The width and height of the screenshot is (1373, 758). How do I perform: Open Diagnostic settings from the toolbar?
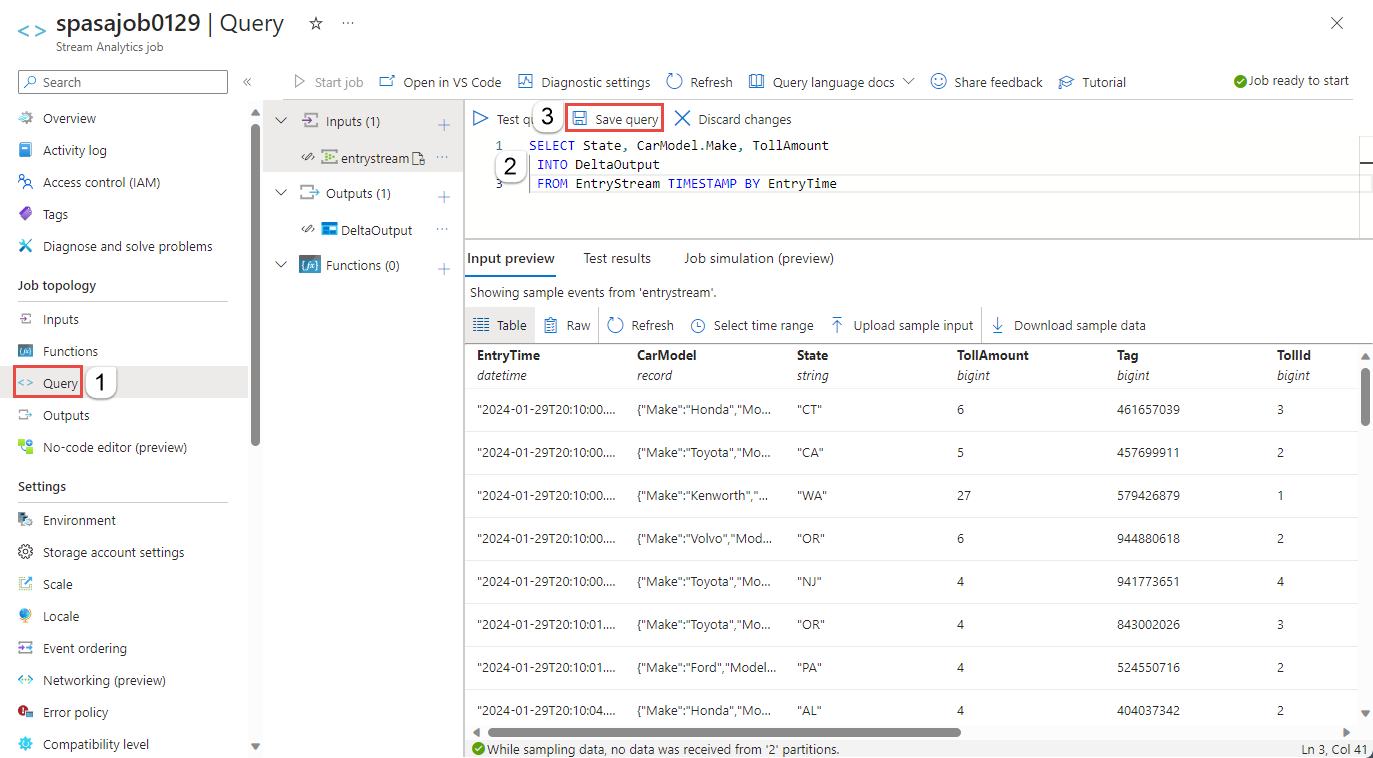click(x=584, y=81)
